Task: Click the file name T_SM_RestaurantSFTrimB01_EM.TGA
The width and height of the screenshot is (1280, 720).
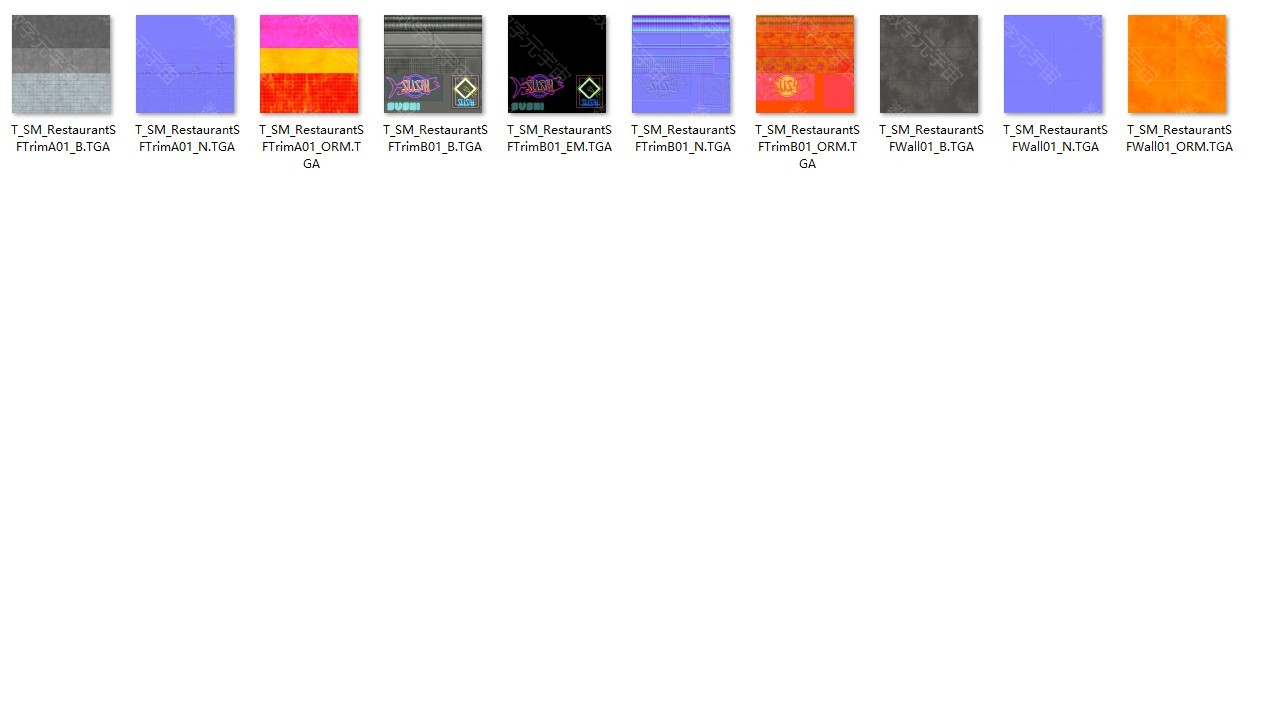Action: [559, 138]
